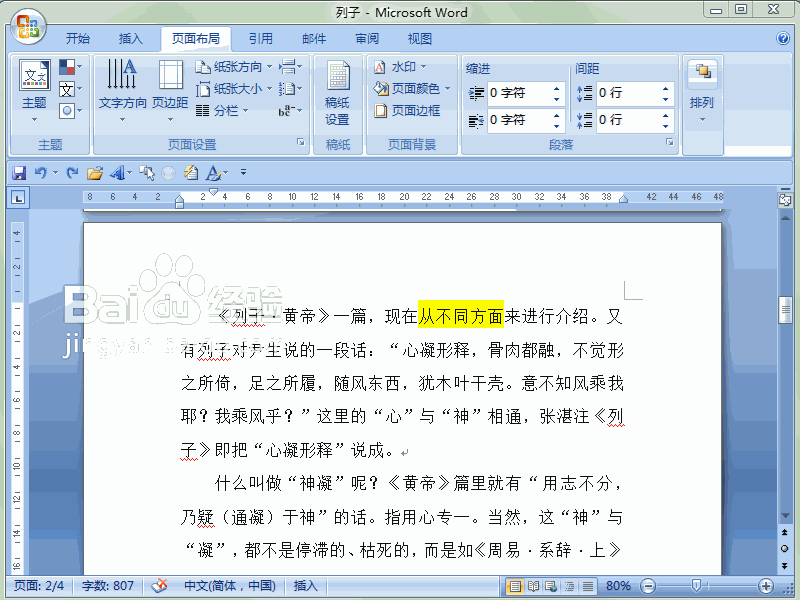Click the zoom in plus button
Screen dimensions: 800x600
[x=765, y=586]
